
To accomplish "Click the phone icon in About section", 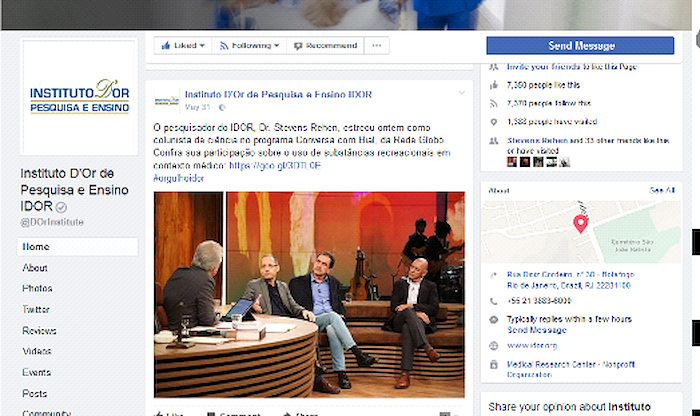I will point(494,301).
